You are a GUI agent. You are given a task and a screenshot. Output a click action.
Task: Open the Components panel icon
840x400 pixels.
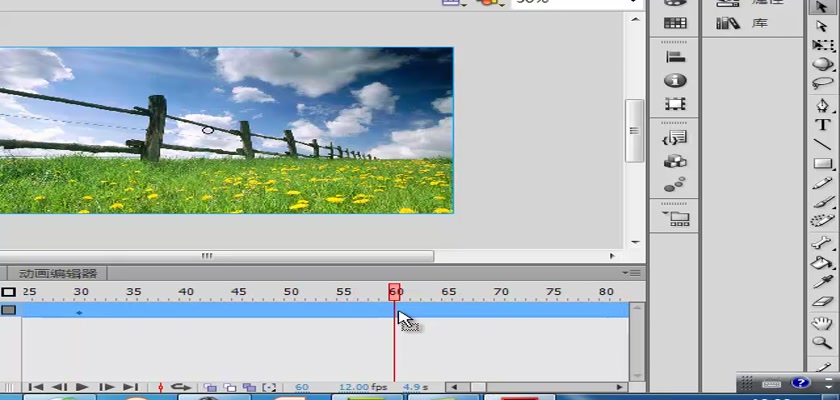(674, 161)
